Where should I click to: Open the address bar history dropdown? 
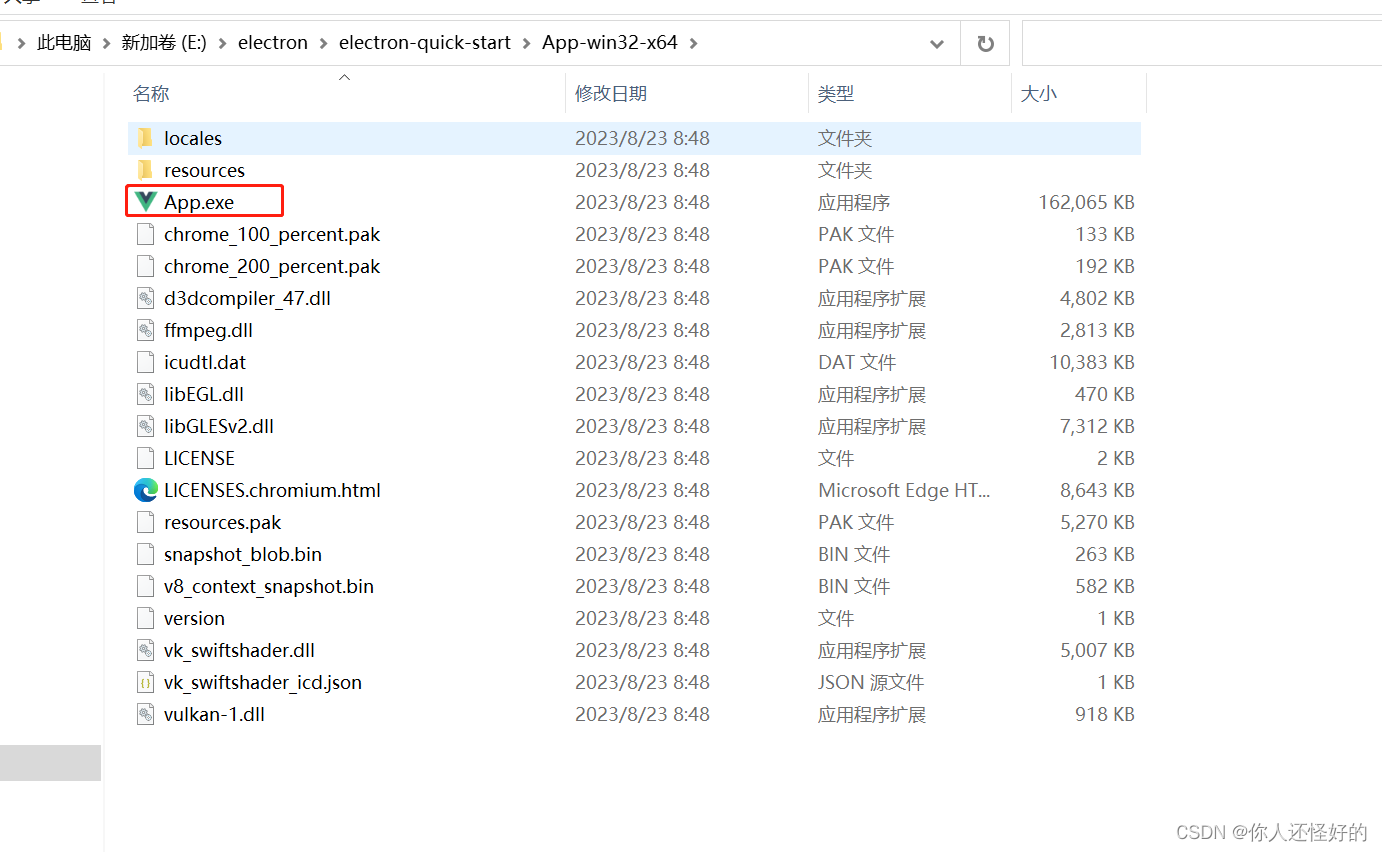pyautogui.click(x=937, y=43)
